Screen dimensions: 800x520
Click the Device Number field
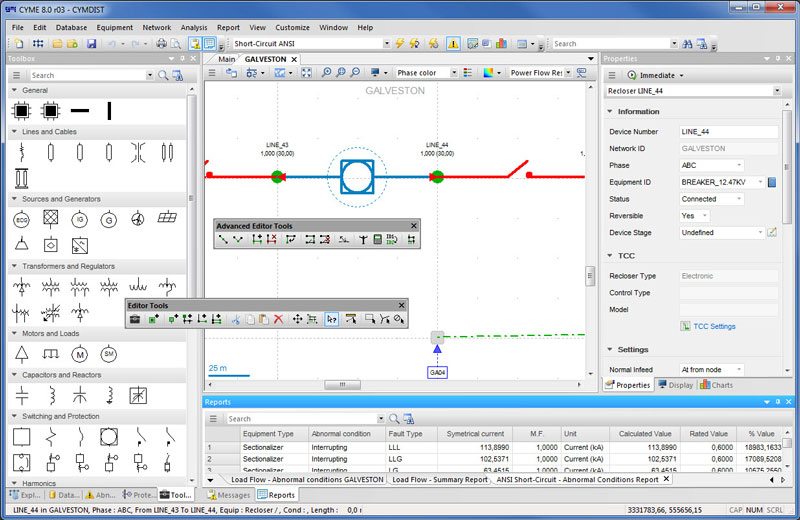(727, 132)
